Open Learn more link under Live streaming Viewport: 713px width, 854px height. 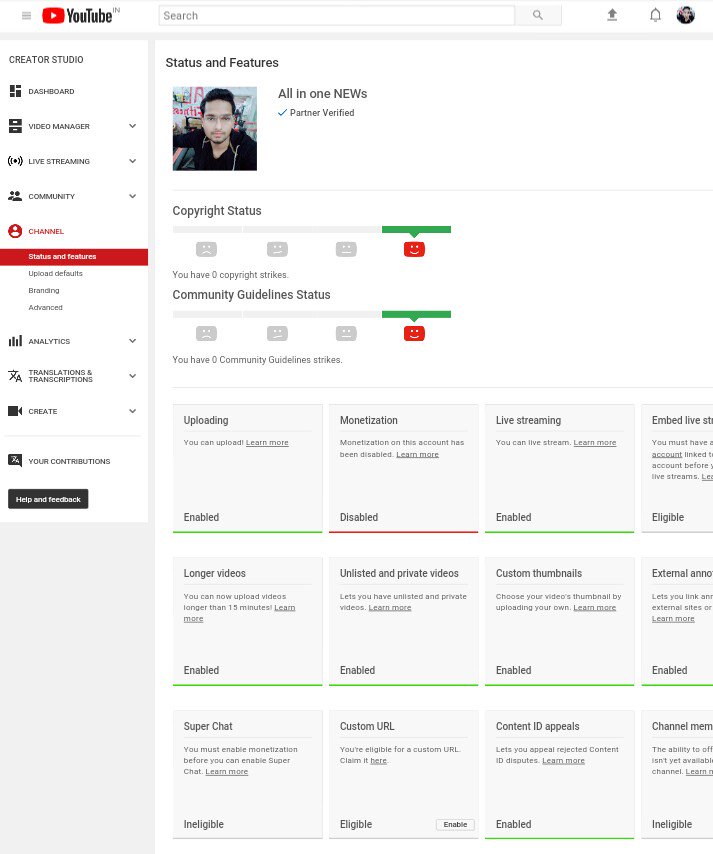pyautogui.click(x=595, y=443)
